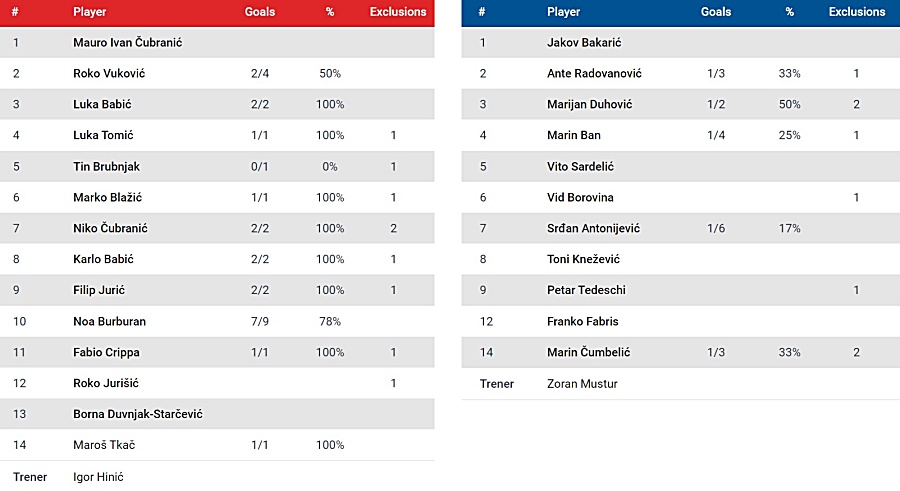
Task: Select coach Igor Hinić name
Action: coord(98,477)
